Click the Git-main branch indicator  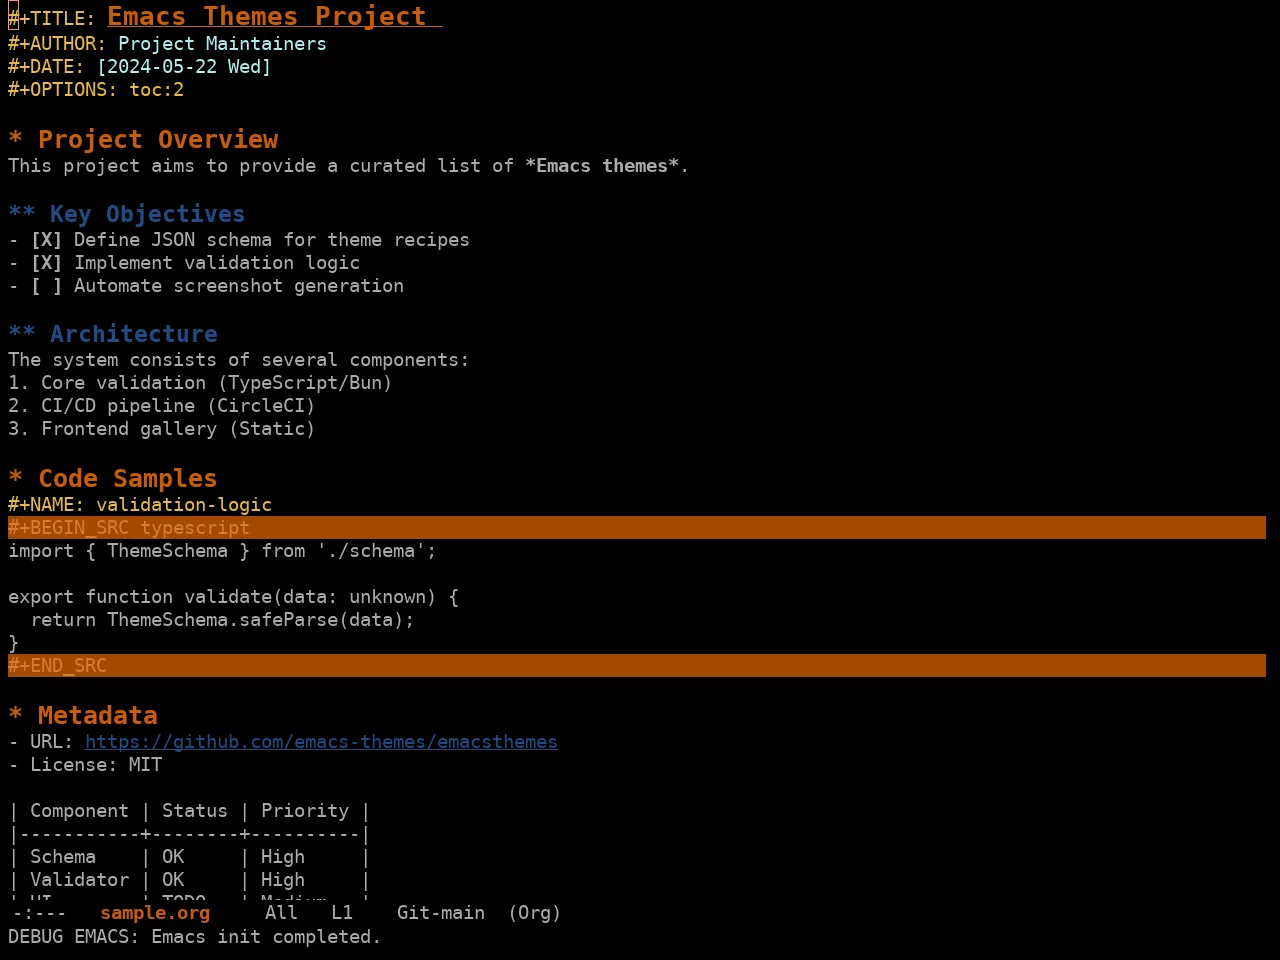pyautogui.click(x=441, y=913)
